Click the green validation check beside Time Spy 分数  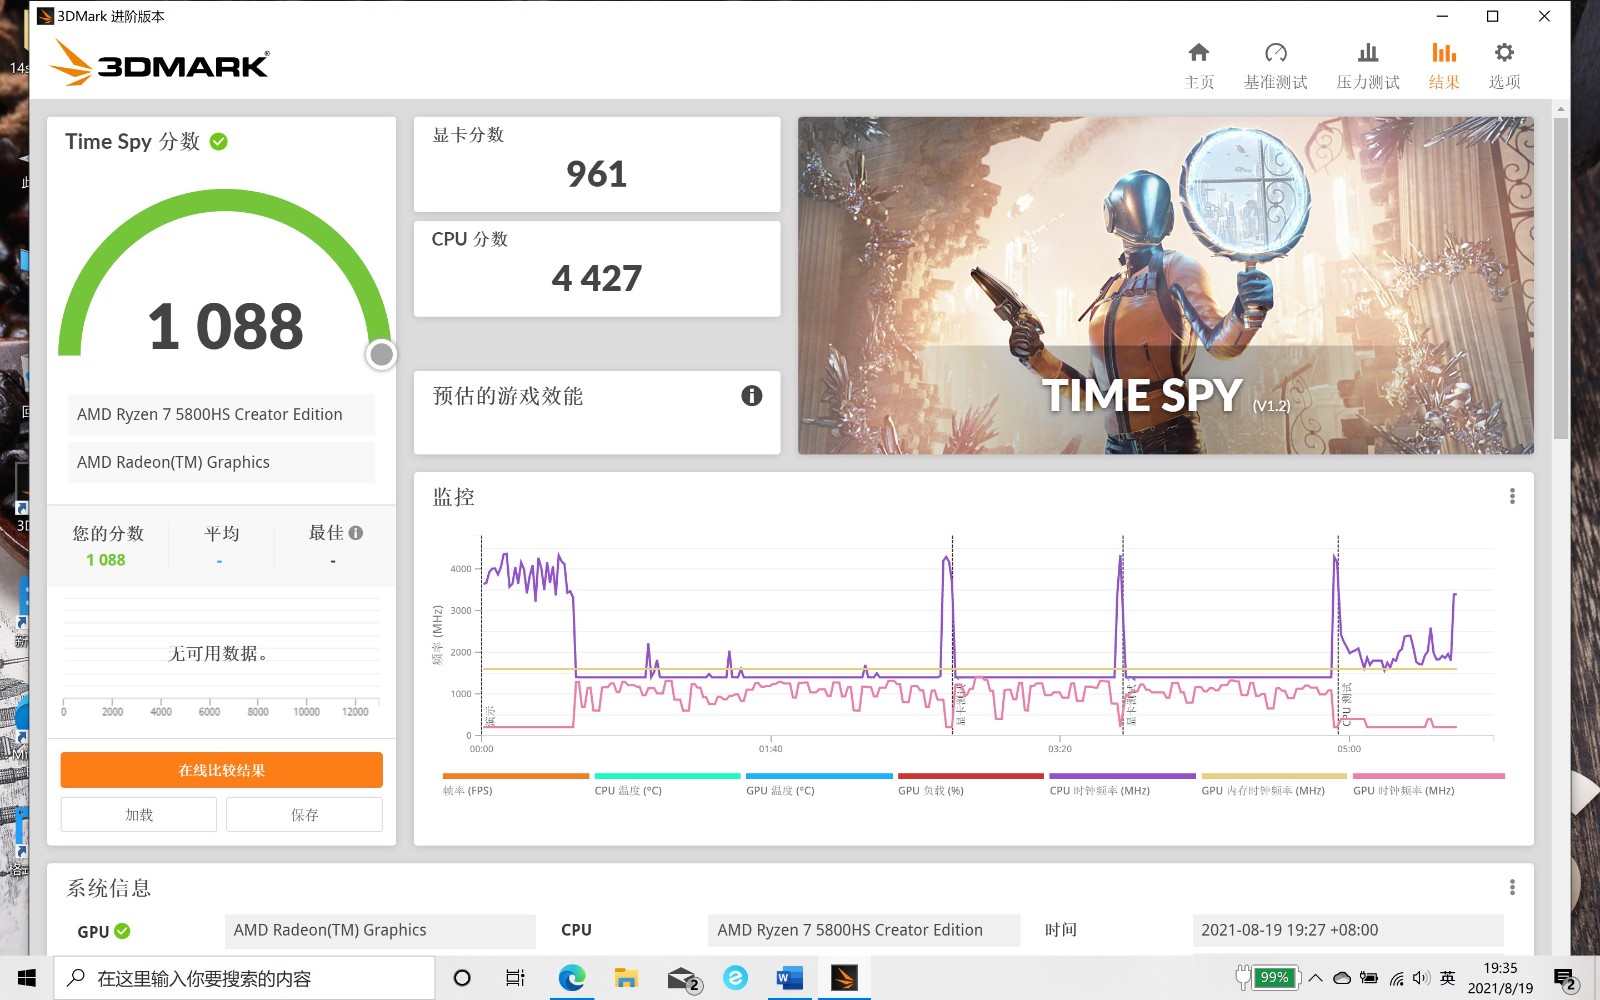pyautogui.click(x=219, y=142)
